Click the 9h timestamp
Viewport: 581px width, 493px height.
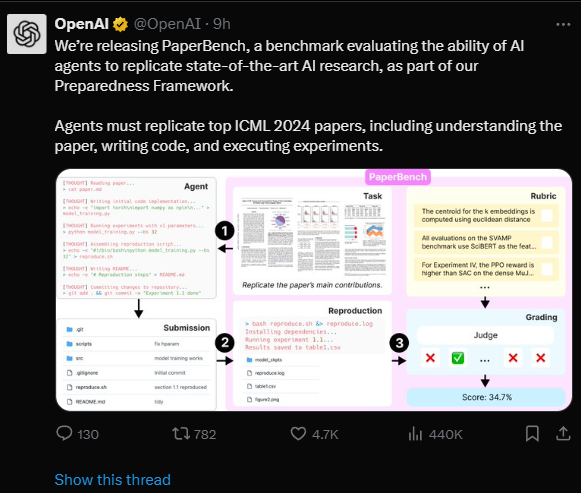222,24
